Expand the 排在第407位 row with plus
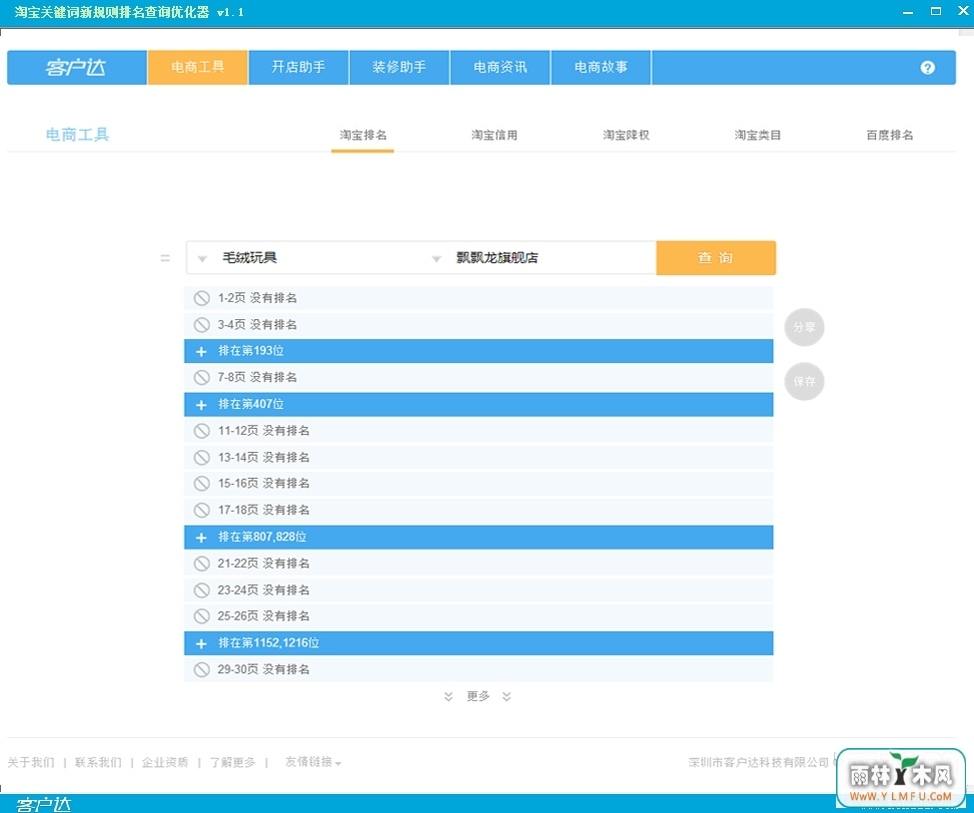Screen dimensions: 974x813 pos(201,405)
